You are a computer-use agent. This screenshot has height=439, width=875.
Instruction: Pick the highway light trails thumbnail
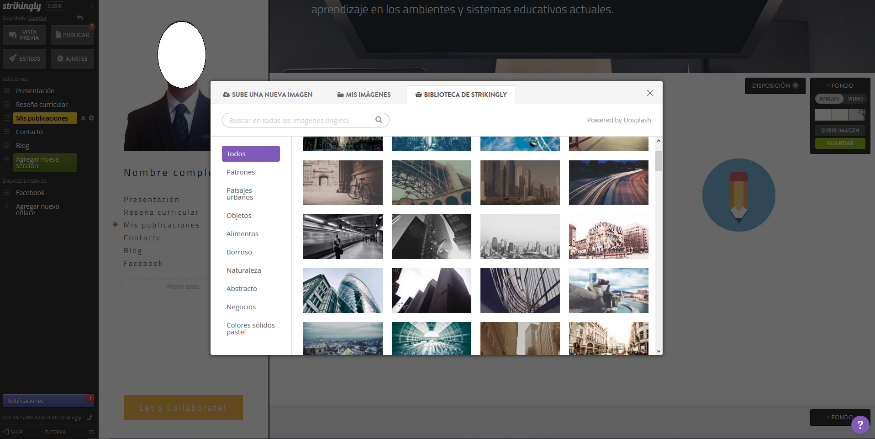tap(608, 181)
